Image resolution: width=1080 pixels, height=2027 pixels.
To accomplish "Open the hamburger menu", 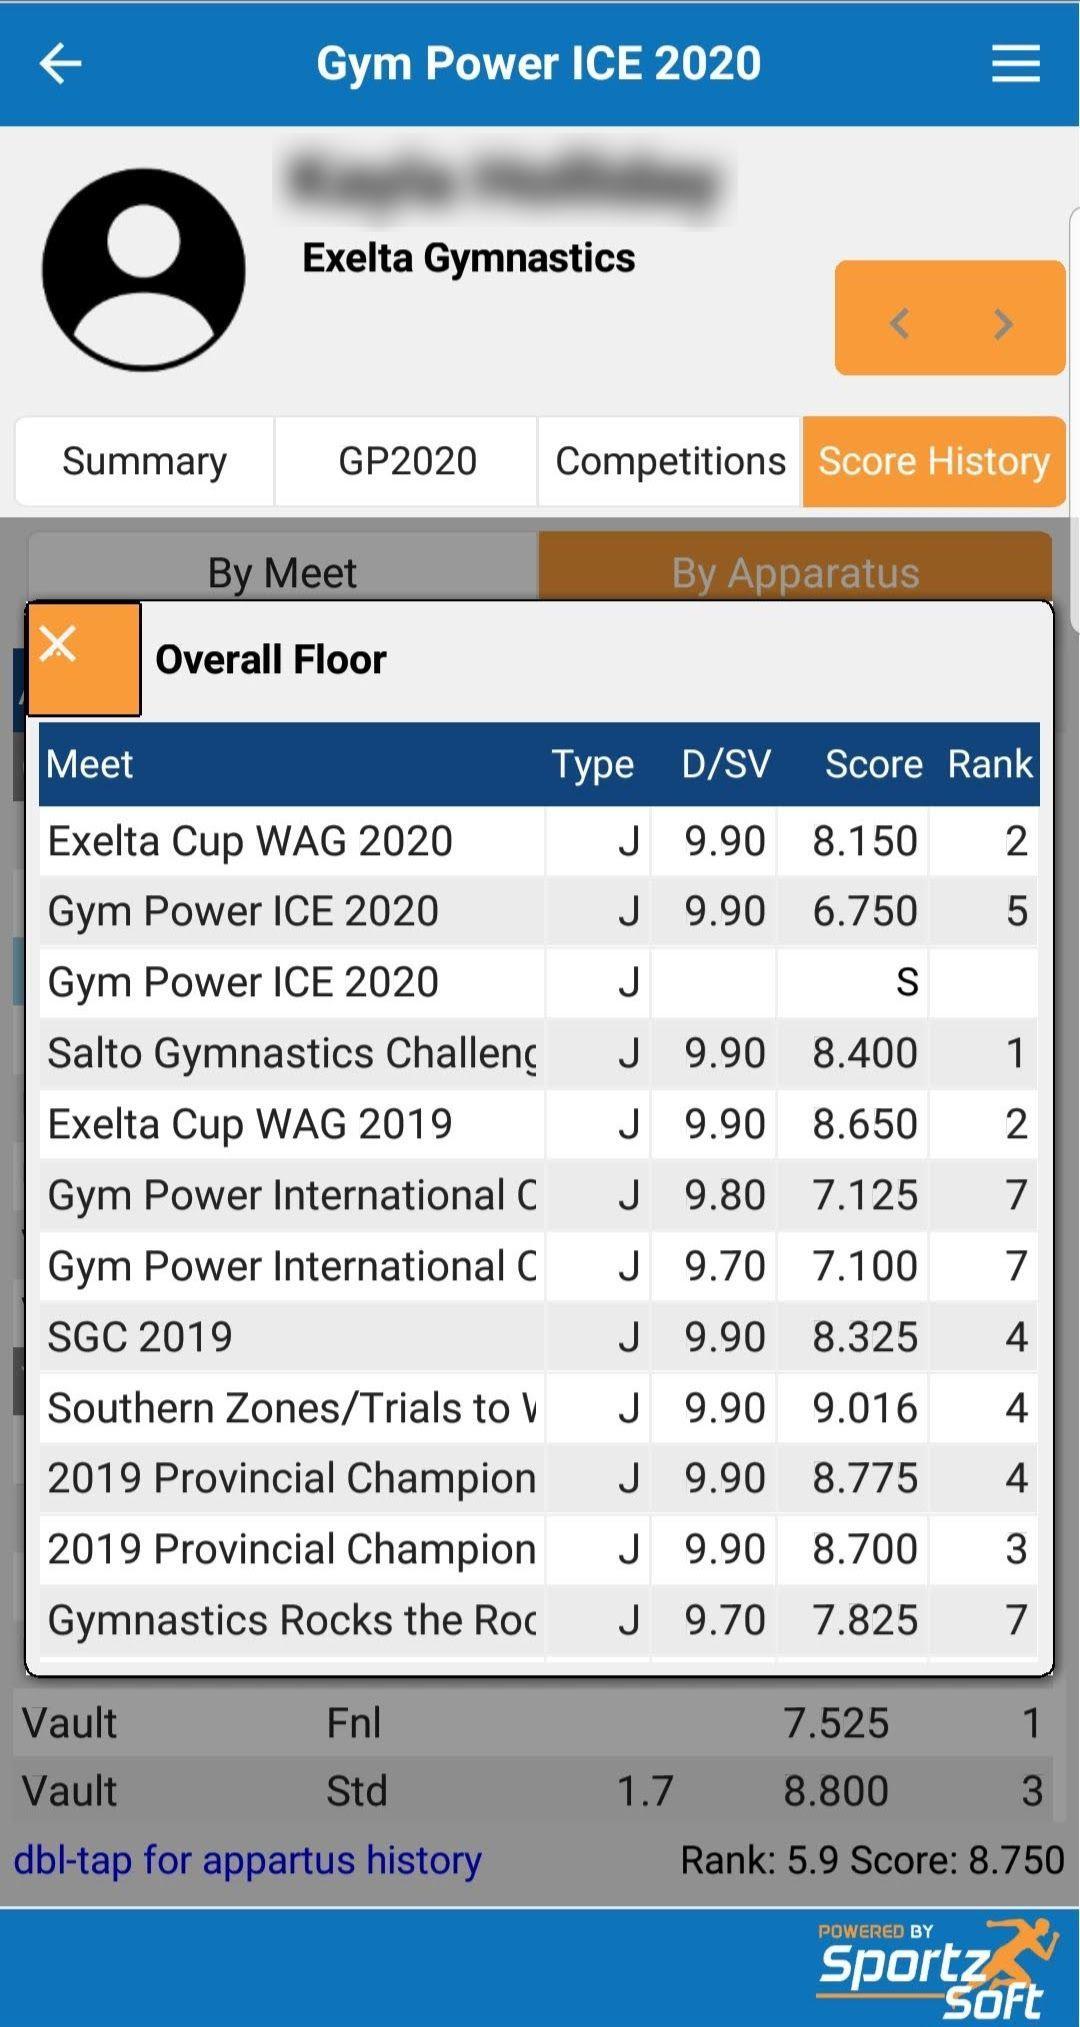I will [1016, 64].
